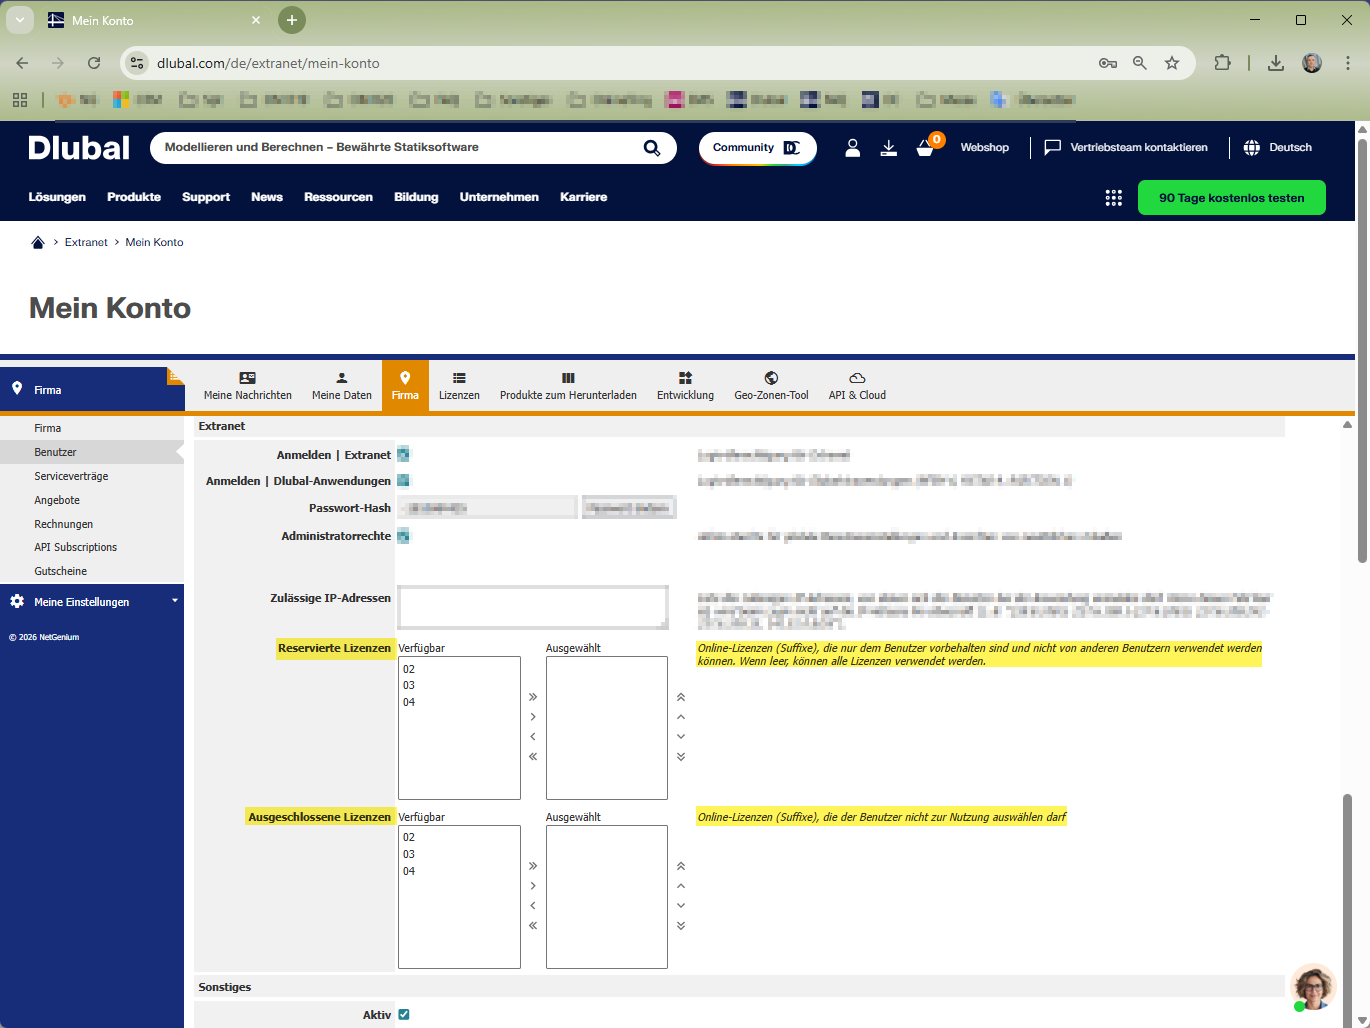Viewport: 1370px width, 1028px height.
Task: Click the Zulässige IP-Adressen text field
Action: point(533,607)
